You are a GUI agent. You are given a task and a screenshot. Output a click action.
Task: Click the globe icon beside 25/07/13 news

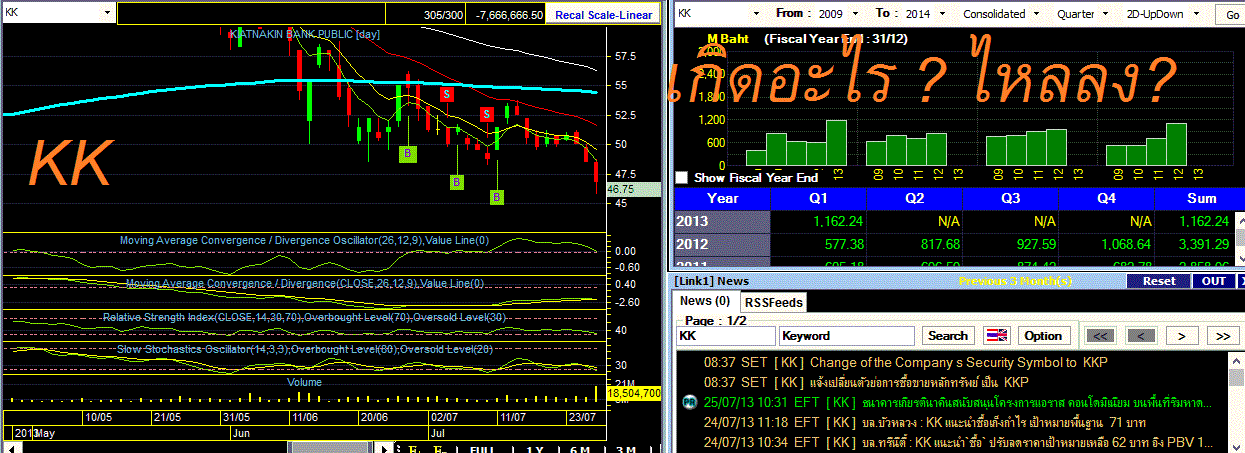tap(688, 402)
